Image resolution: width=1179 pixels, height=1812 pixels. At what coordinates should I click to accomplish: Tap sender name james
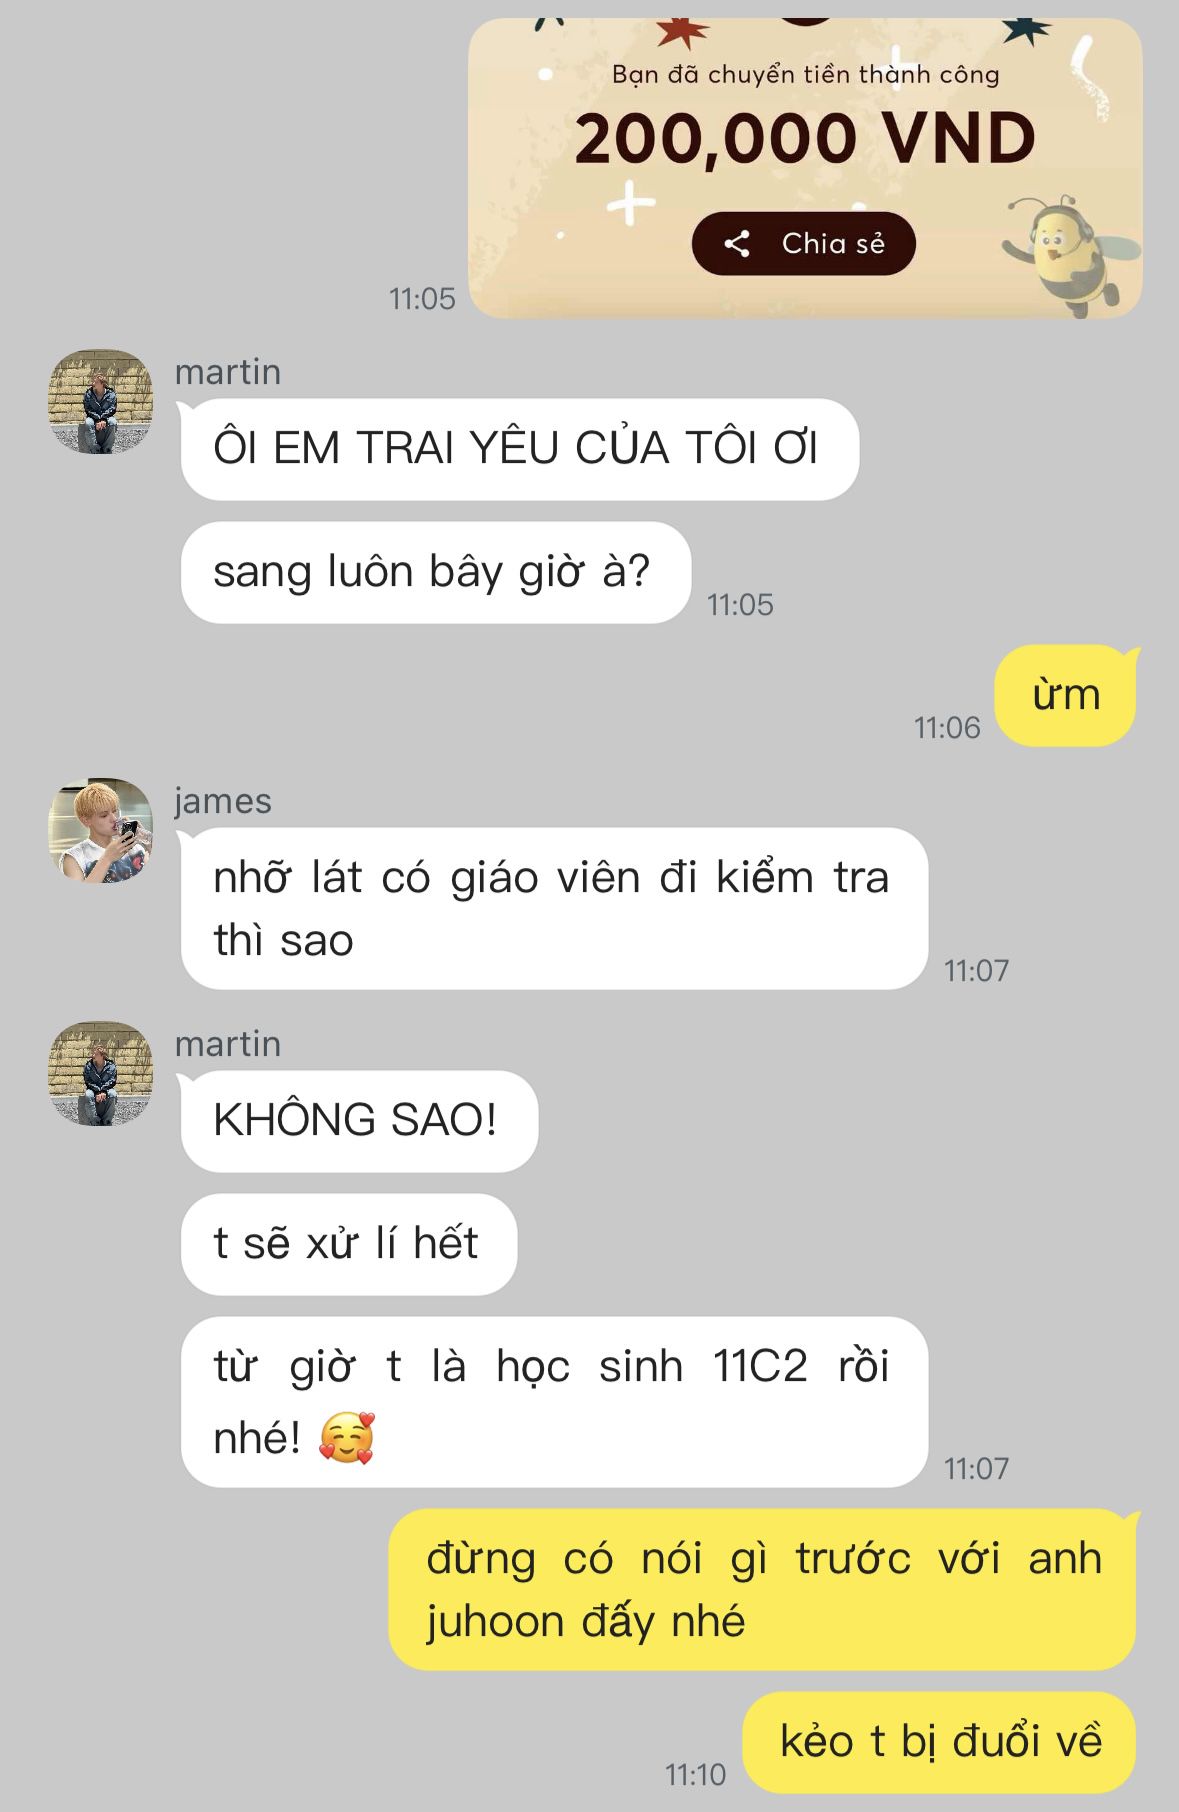tap(223, 801)
